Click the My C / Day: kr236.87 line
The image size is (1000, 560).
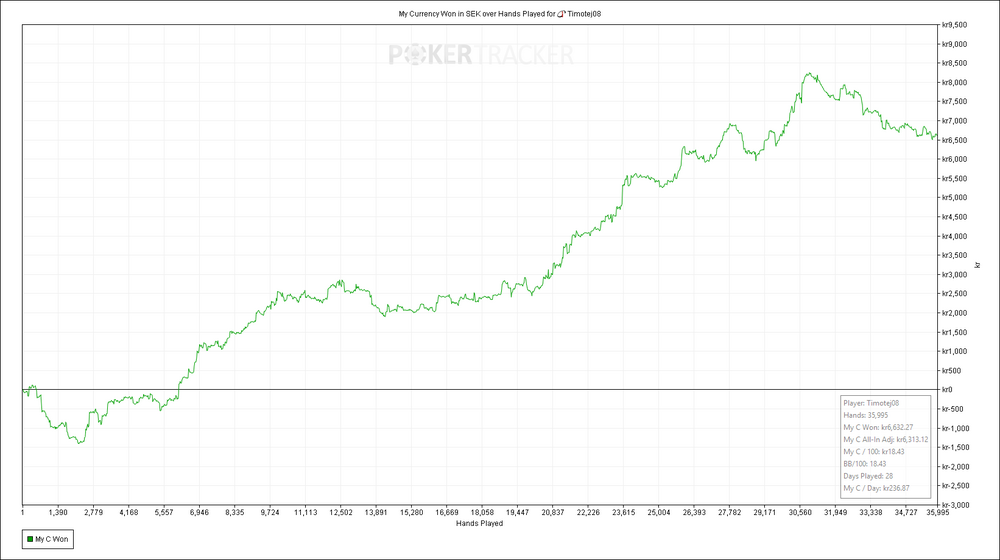(x=876, y=489)
